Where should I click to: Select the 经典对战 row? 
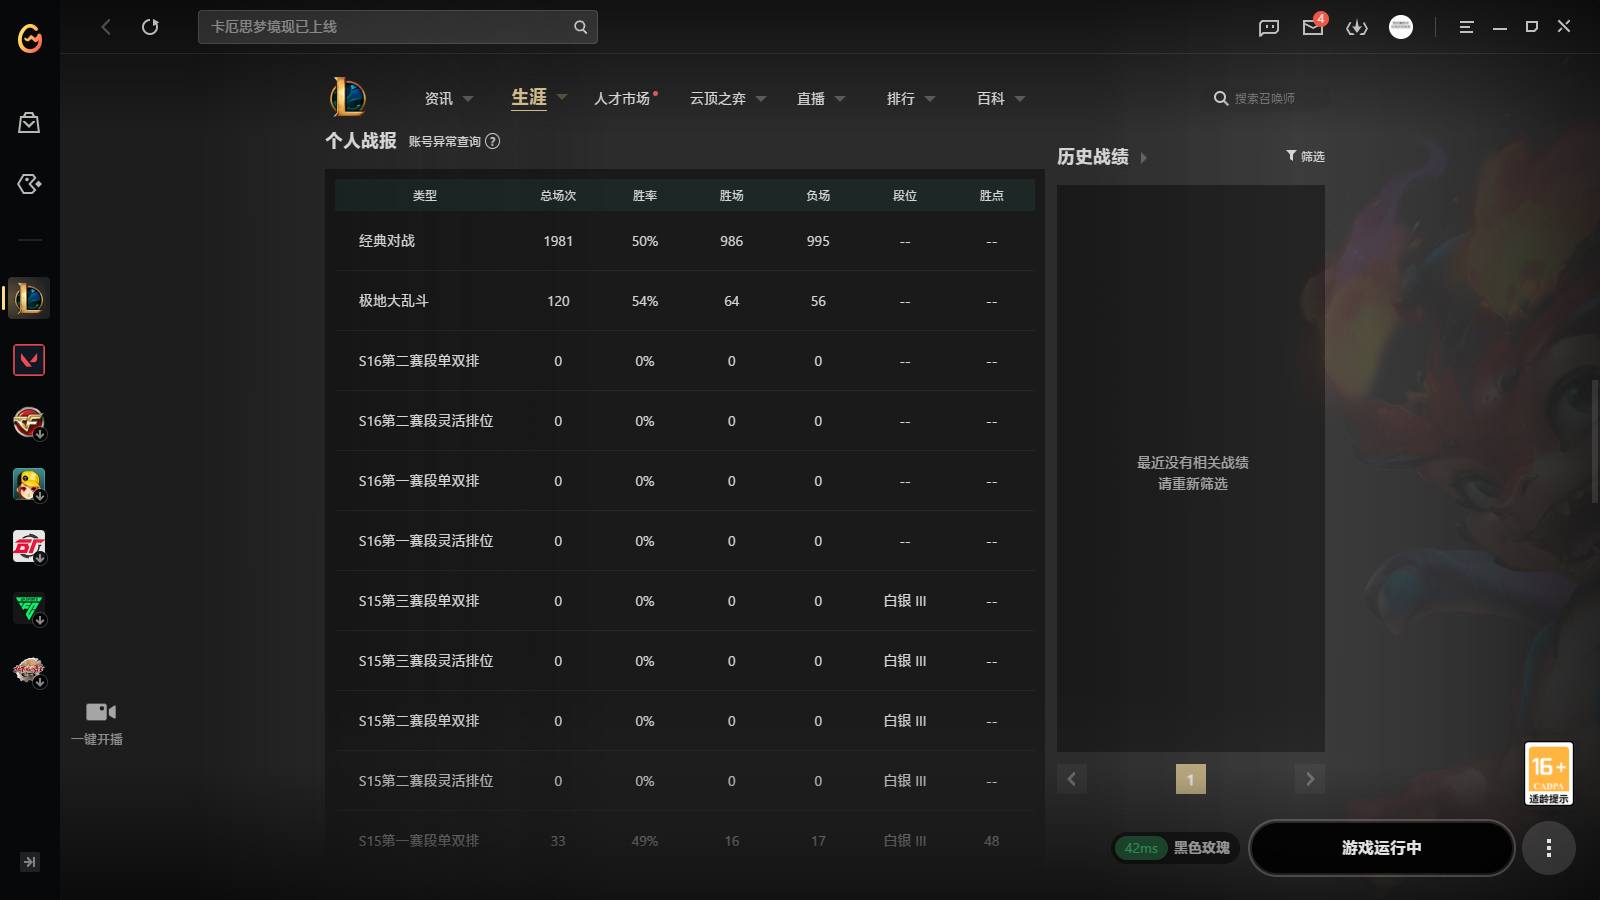(x=685, y=241)
